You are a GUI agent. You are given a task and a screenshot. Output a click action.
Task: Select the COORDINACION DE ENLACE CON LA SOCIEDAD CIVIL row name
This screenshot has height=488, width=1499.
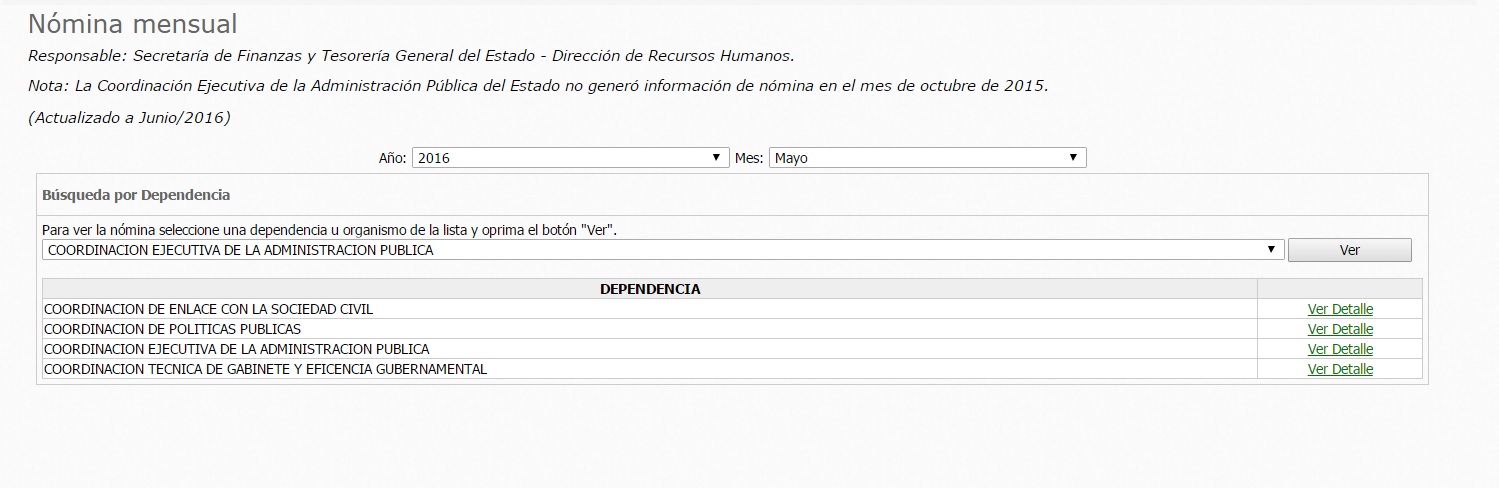coord(208,310)
